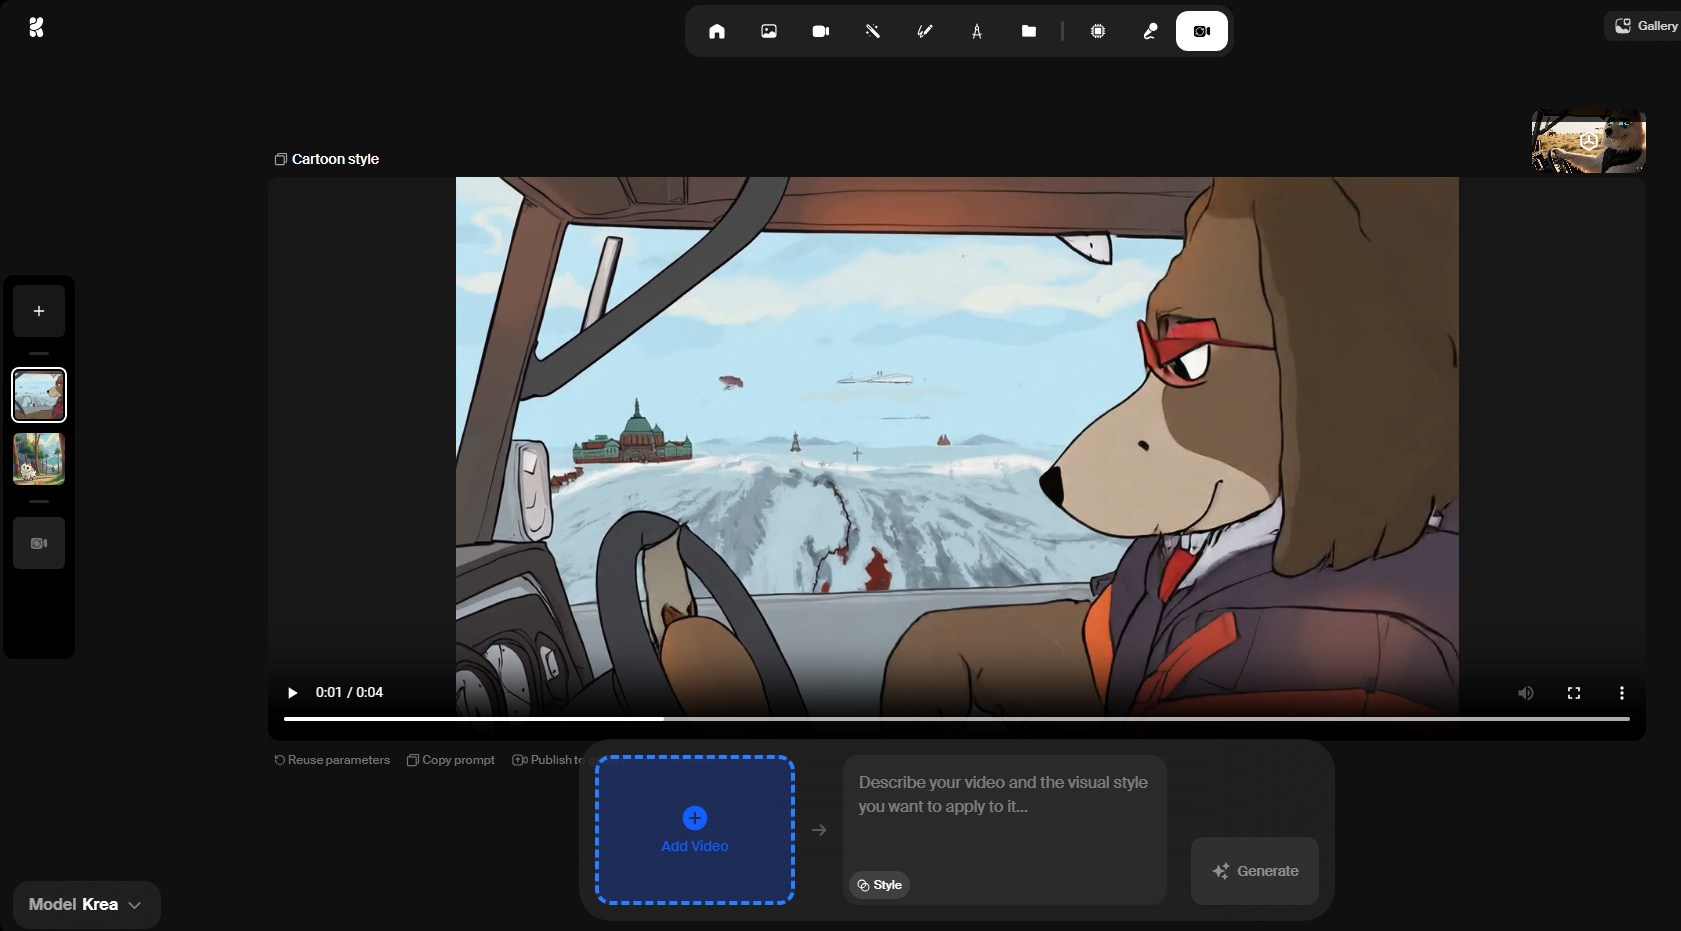Open the Video generation tool
Viewport: 1681px width, 931px height.
click(821, 31)
